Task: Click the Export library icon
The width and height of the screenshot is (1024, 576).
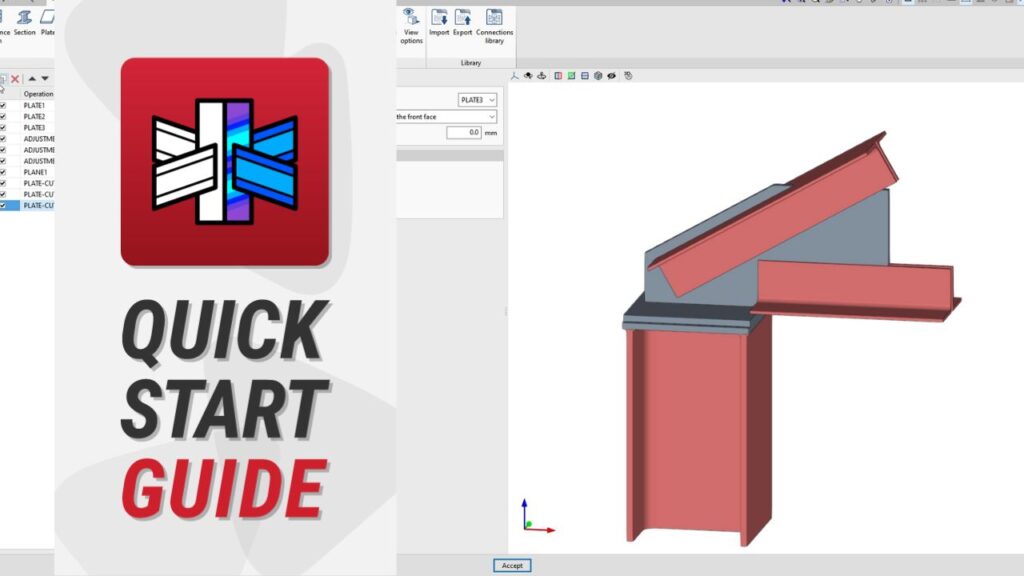Action: [462, 22]
